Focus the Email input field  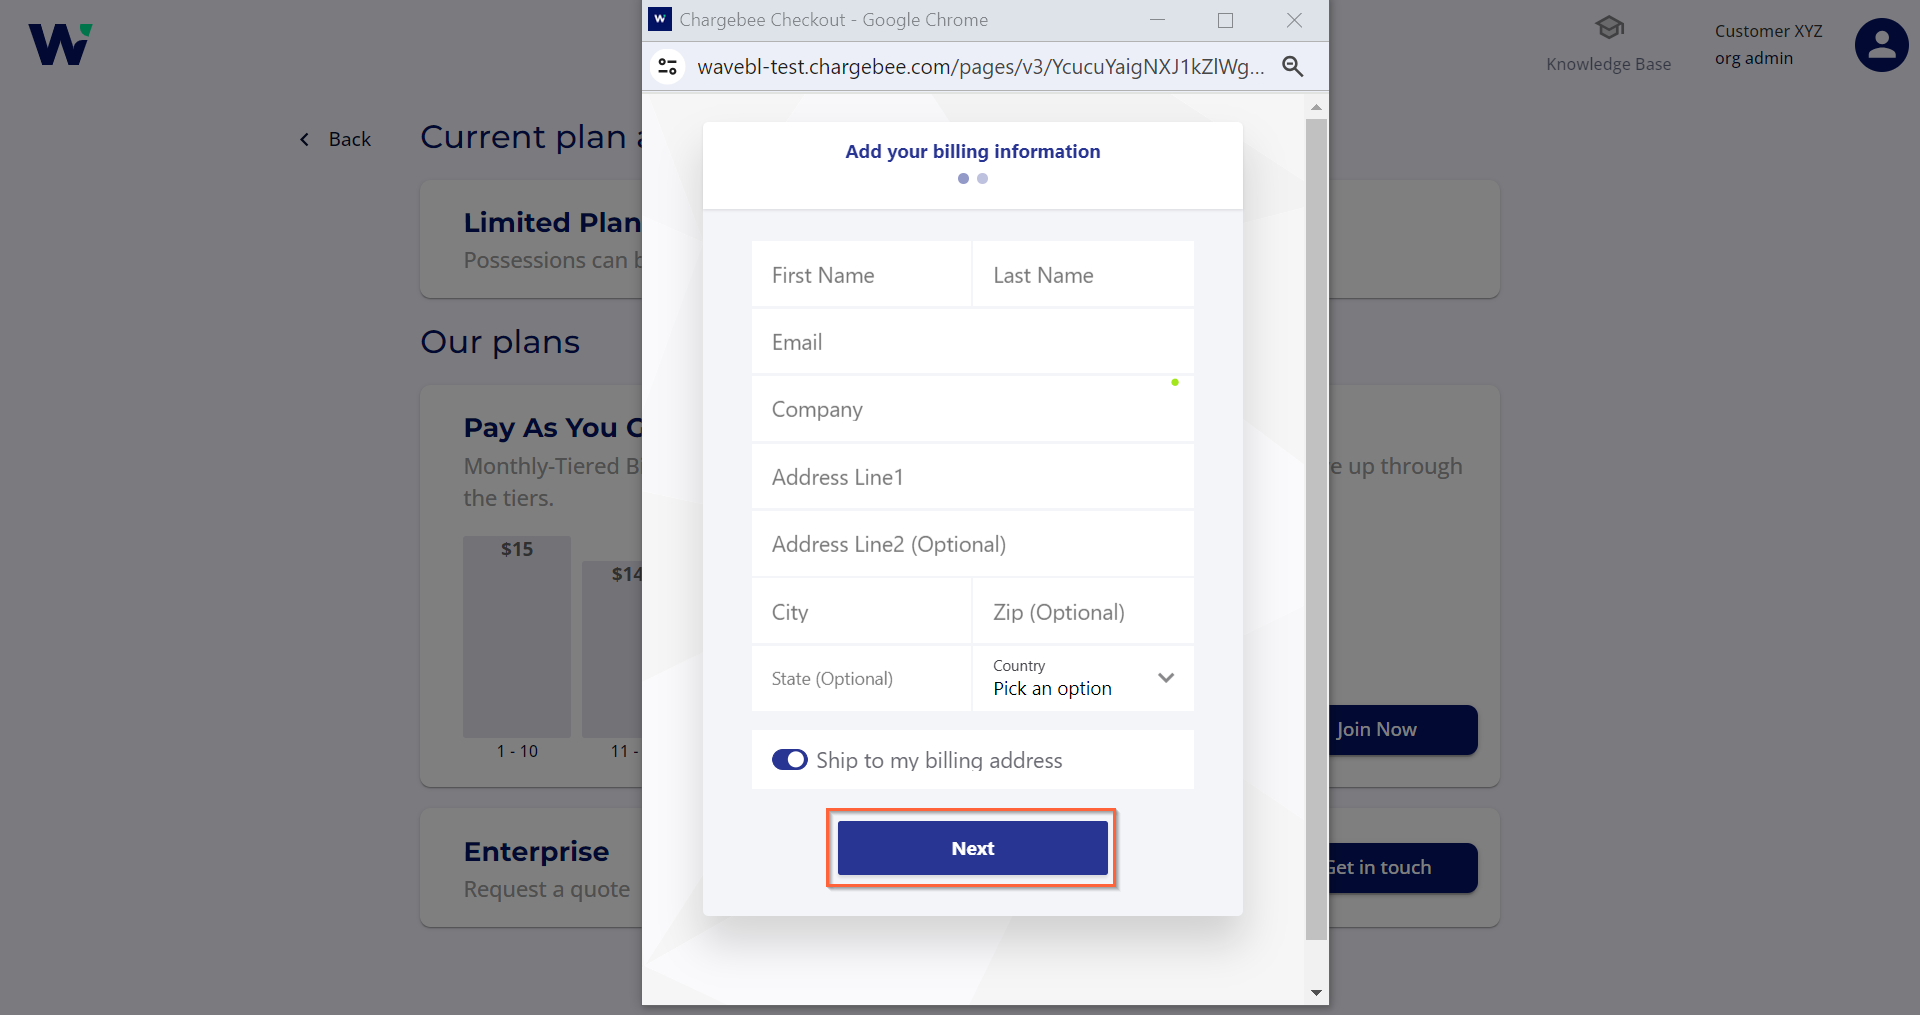pyautogui.click(x=973, y=342)
